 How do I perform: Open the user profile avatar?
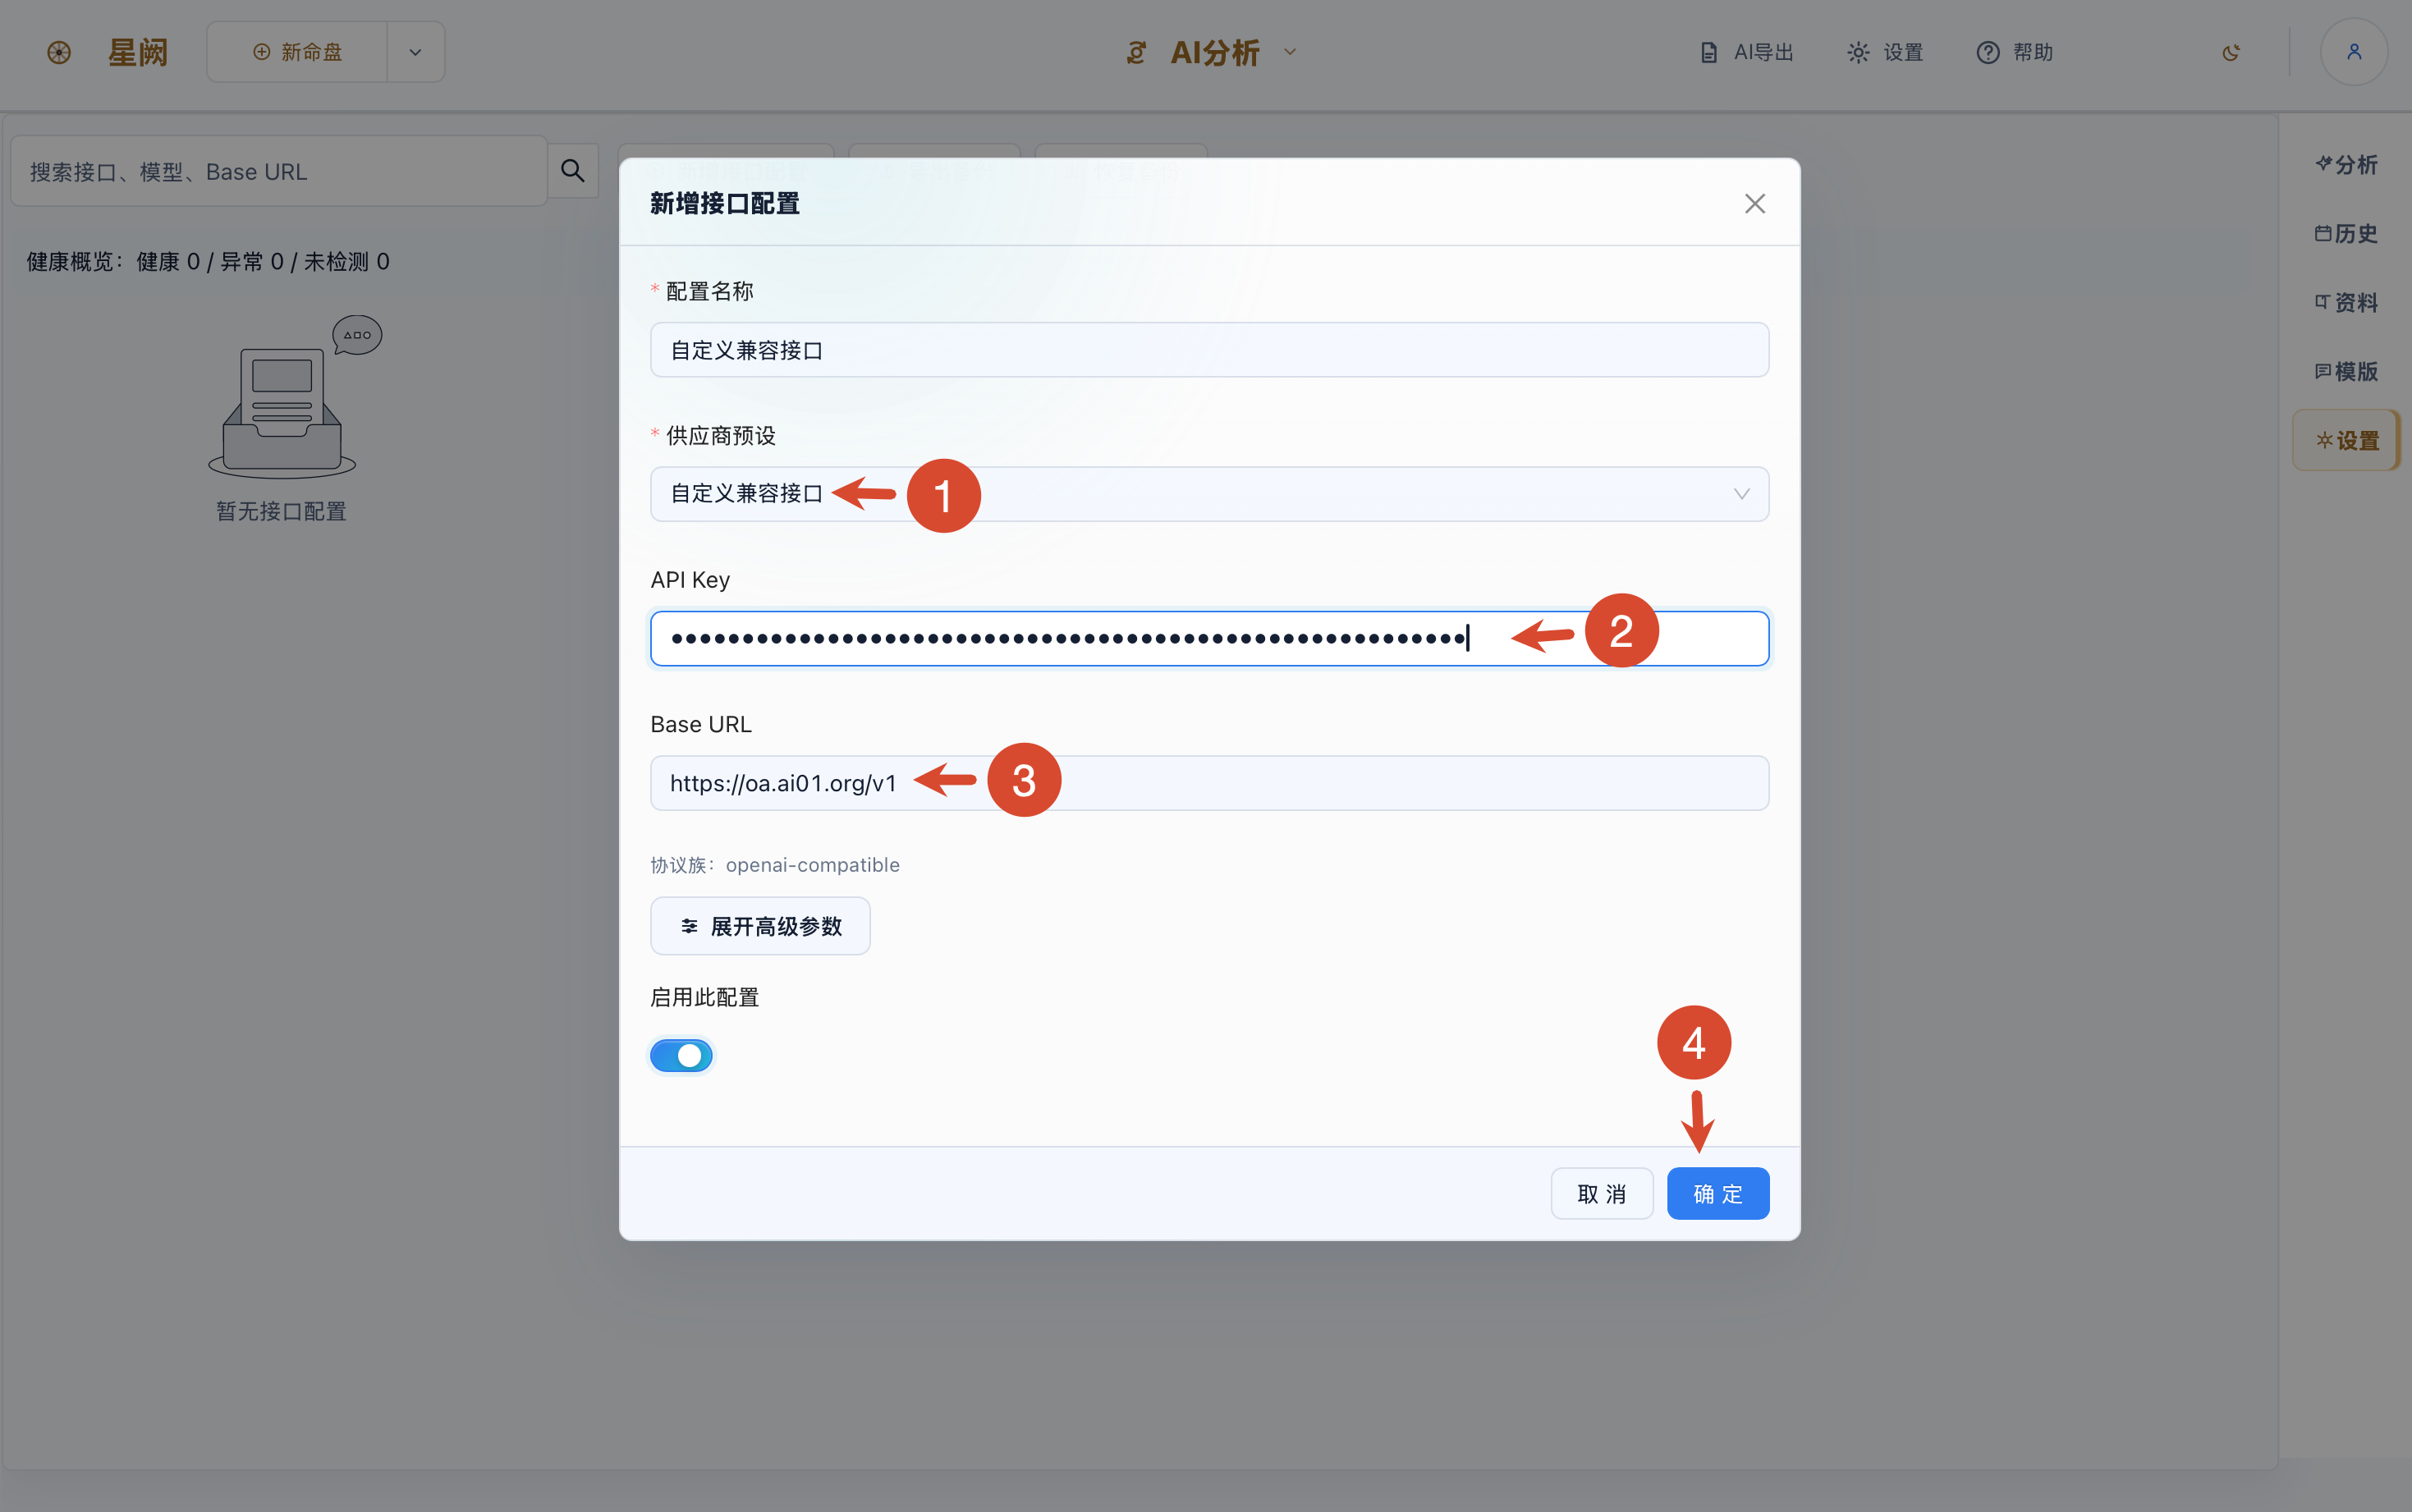click(2353, 52)
